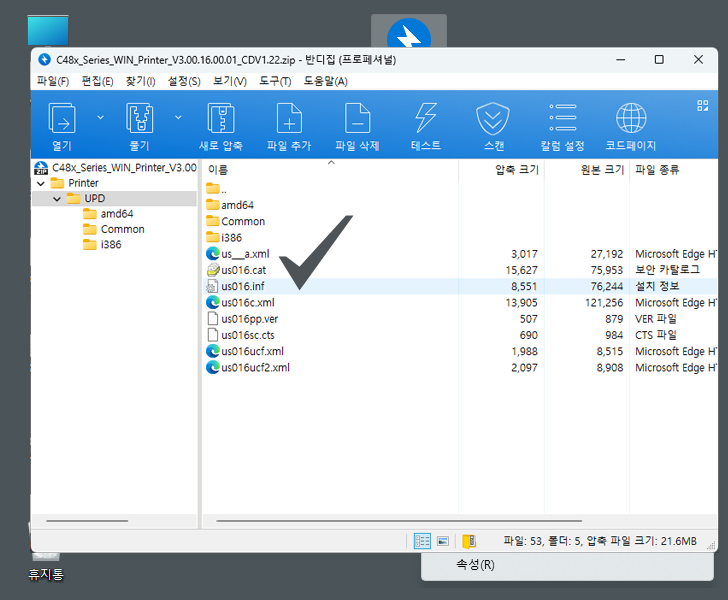
Task: Open the 도움말(A) menu
Action: click(x=325, y=81)
